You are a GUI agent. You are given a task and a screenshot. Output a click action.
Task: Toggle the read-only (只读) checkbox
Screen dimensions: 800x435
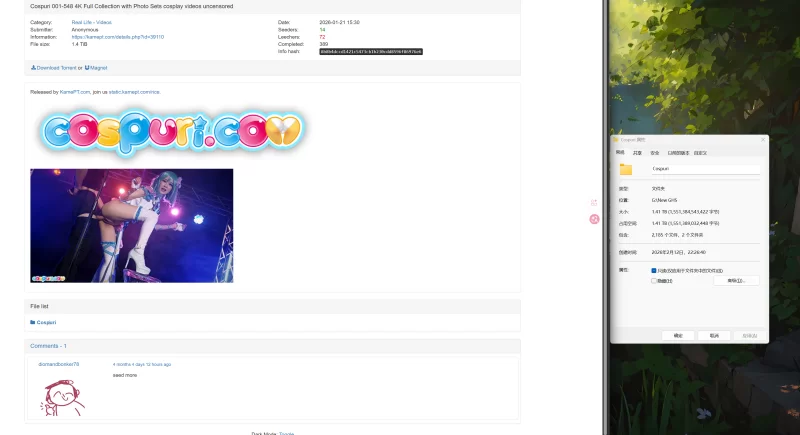tap(654, 271)
